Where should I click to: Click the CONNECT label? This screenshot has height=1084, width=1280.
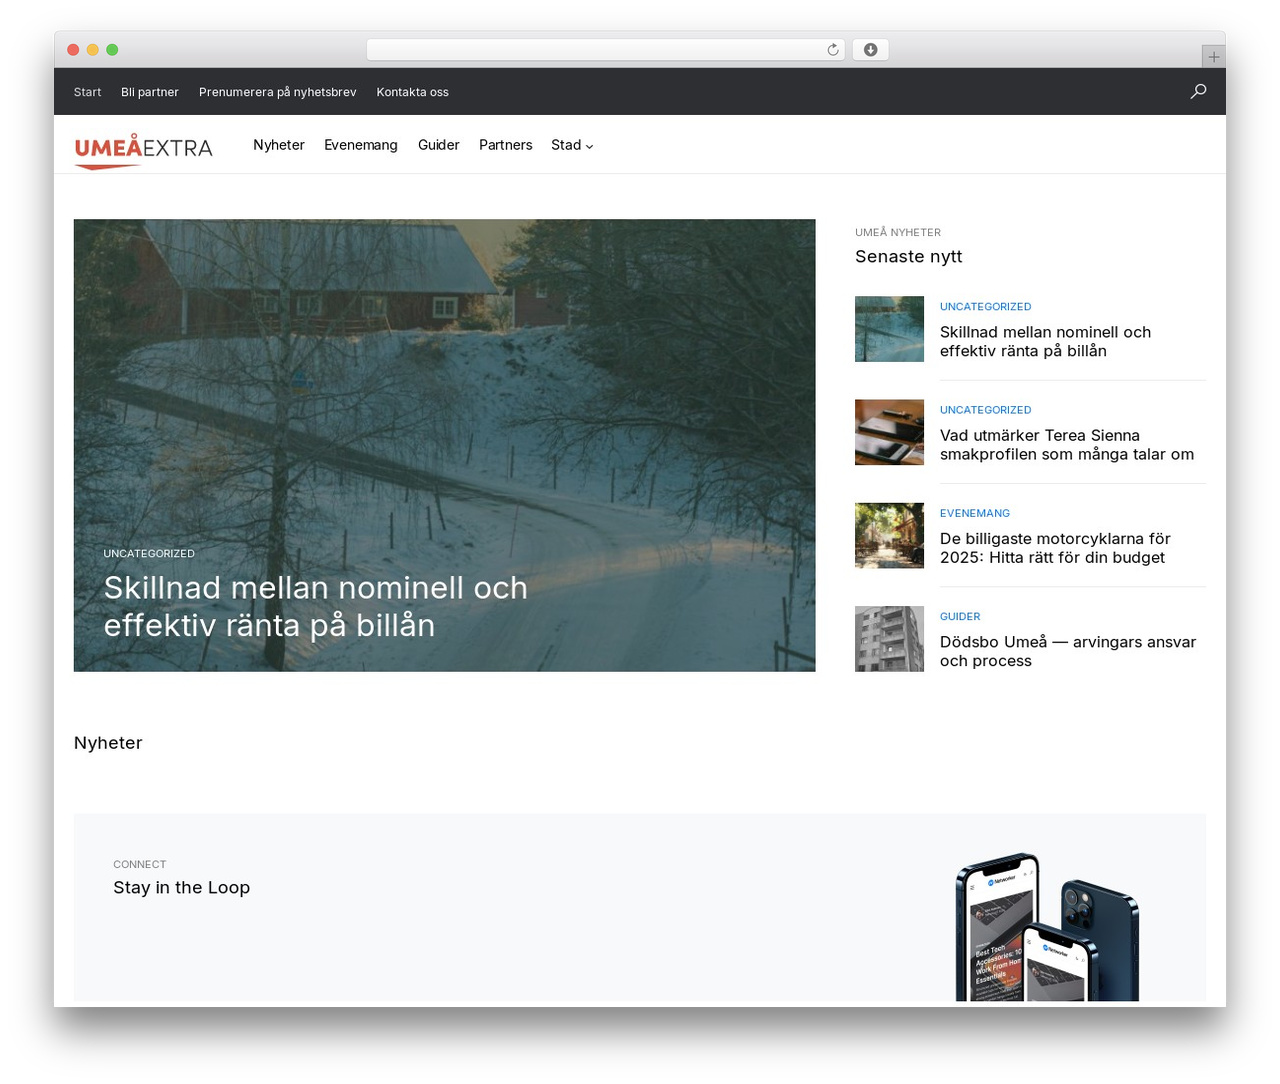[139, 864]
